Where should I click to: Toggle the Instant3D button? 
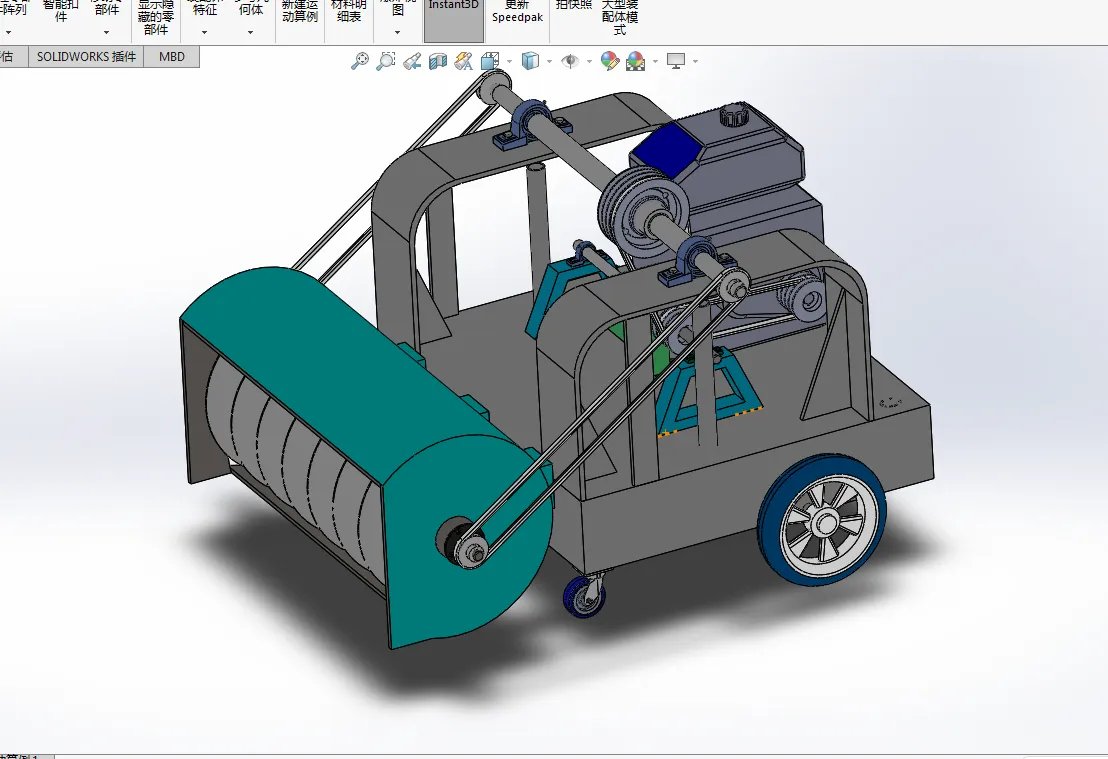click(454, 20)
